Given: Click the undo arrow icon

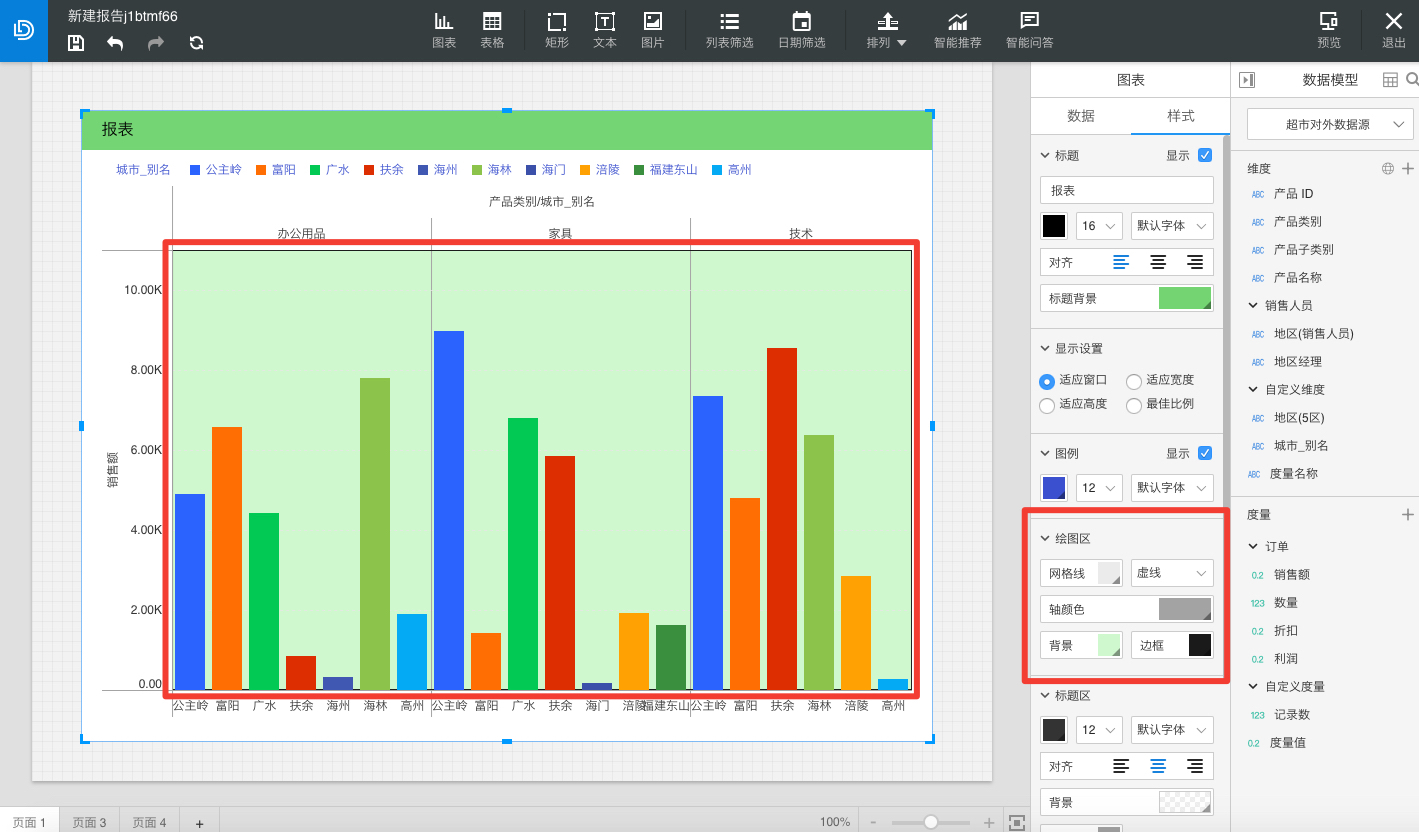Looking at the screenshot, I should (x=115, y=43).
